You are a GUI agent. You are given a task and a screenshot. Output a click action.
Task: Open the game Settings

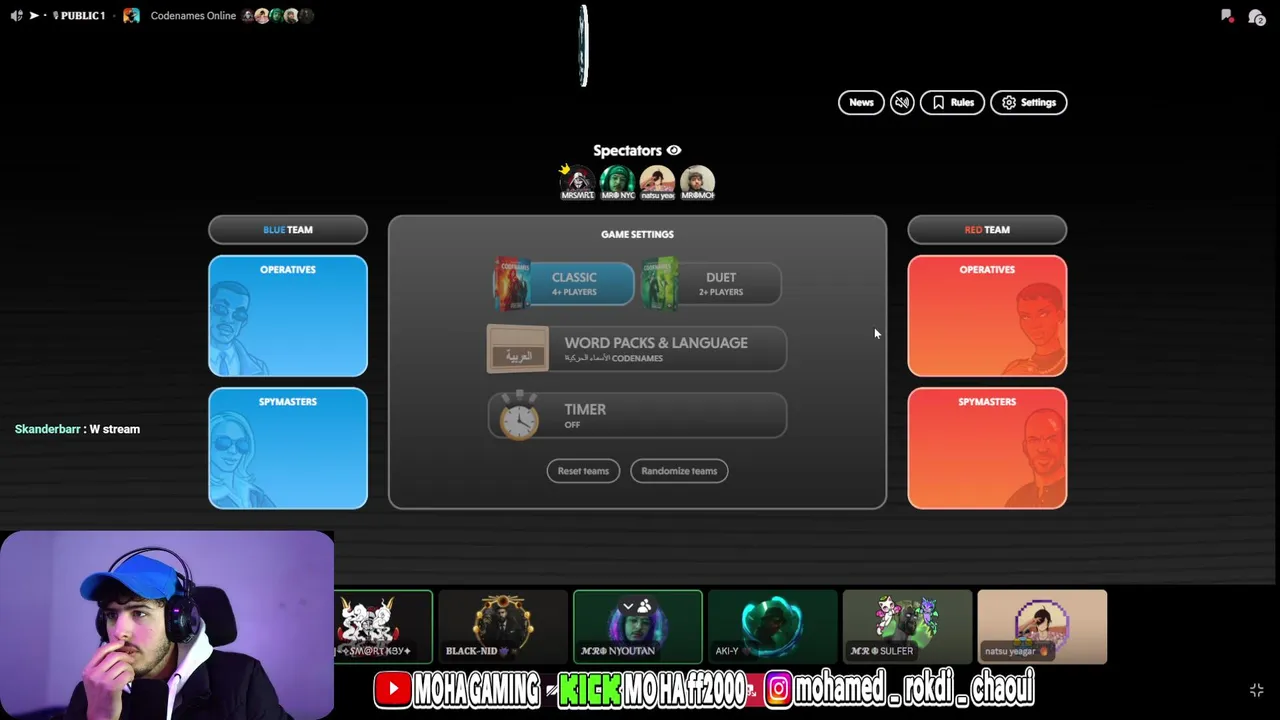click(1029, 102)
